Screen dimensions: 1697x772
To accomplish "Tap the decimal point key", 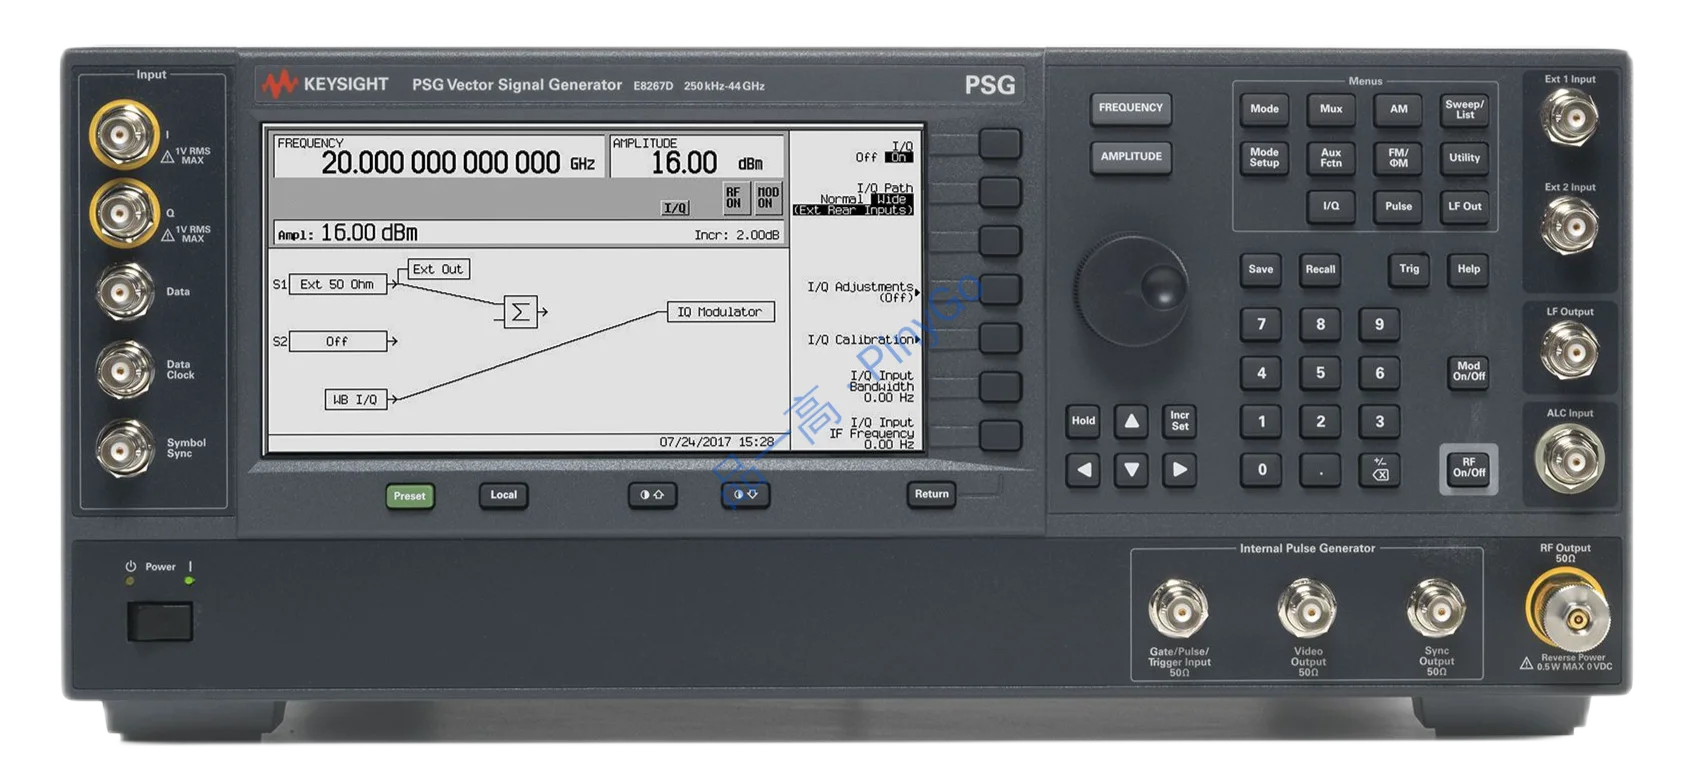I will pyautogui.click(x=1320, y=470).
